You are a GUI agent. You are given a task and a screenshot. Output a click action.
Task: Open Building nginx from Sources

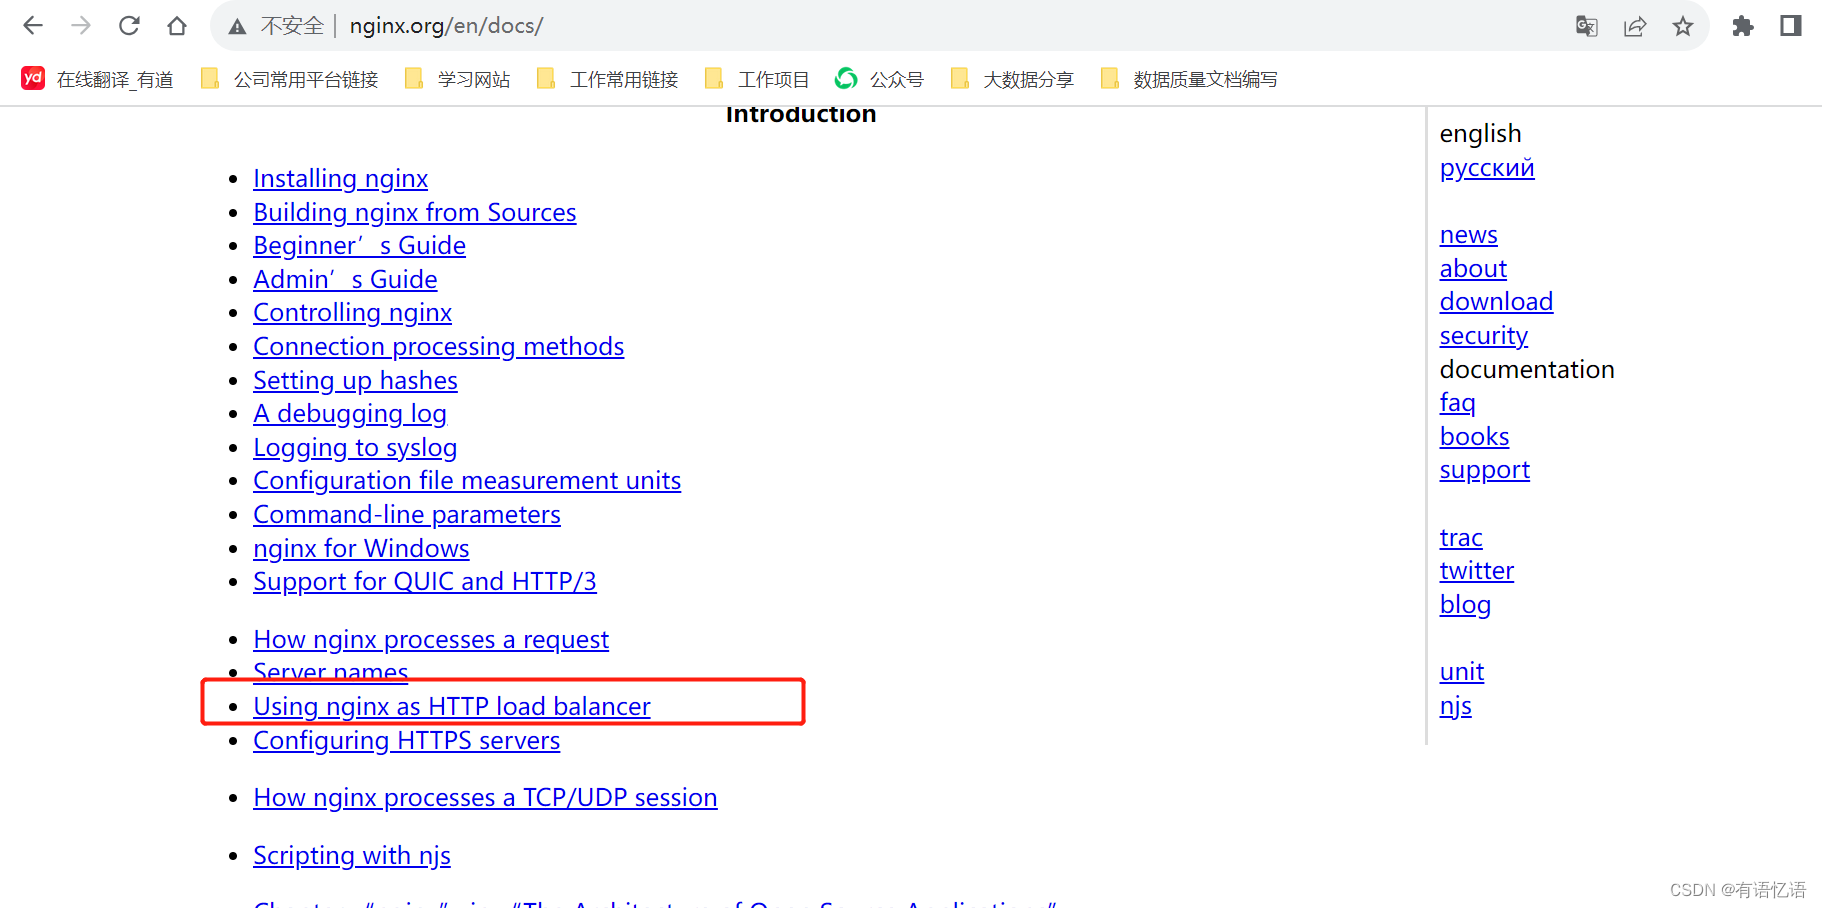click(x=414, y=213)
